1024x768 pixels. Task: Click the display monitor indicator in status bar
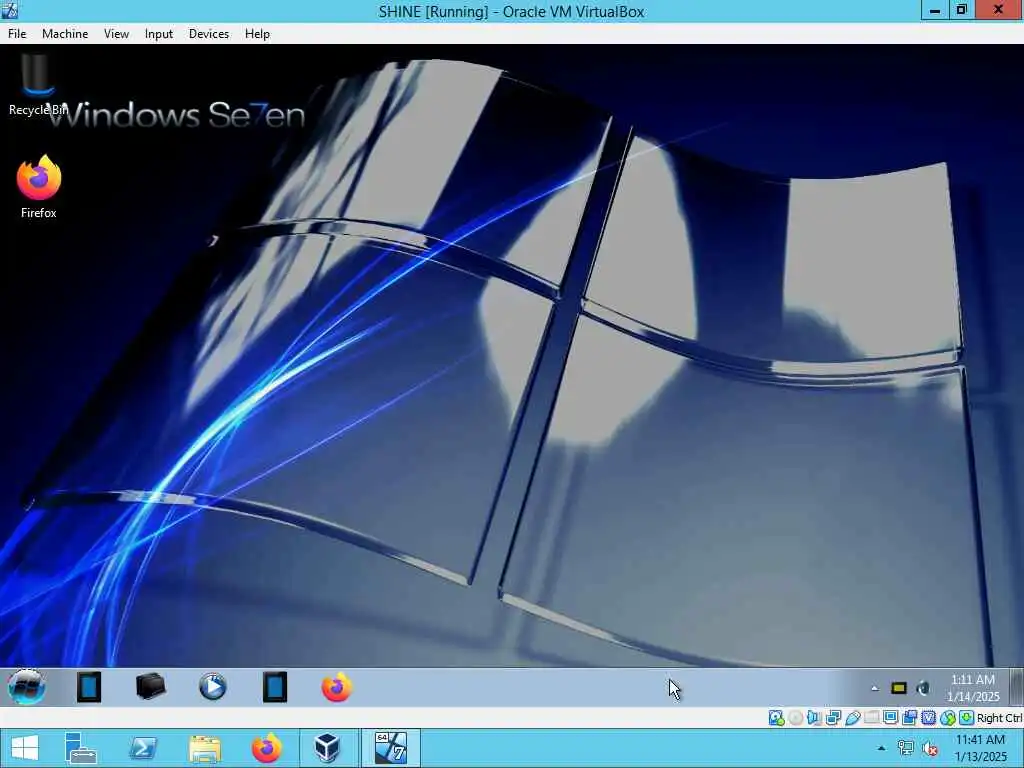tap(890, 718)
